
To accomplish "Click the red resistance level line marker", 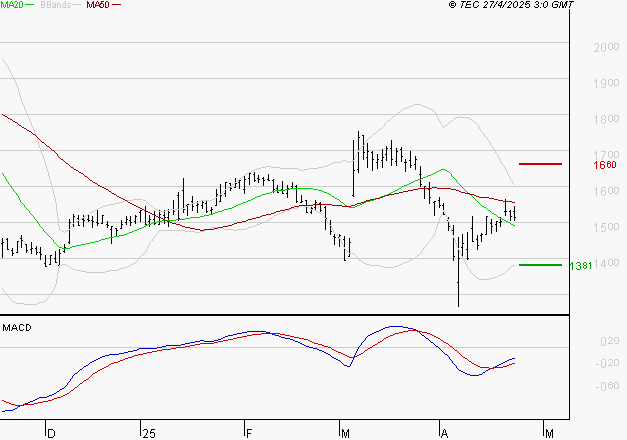I will tap(540, 164).
